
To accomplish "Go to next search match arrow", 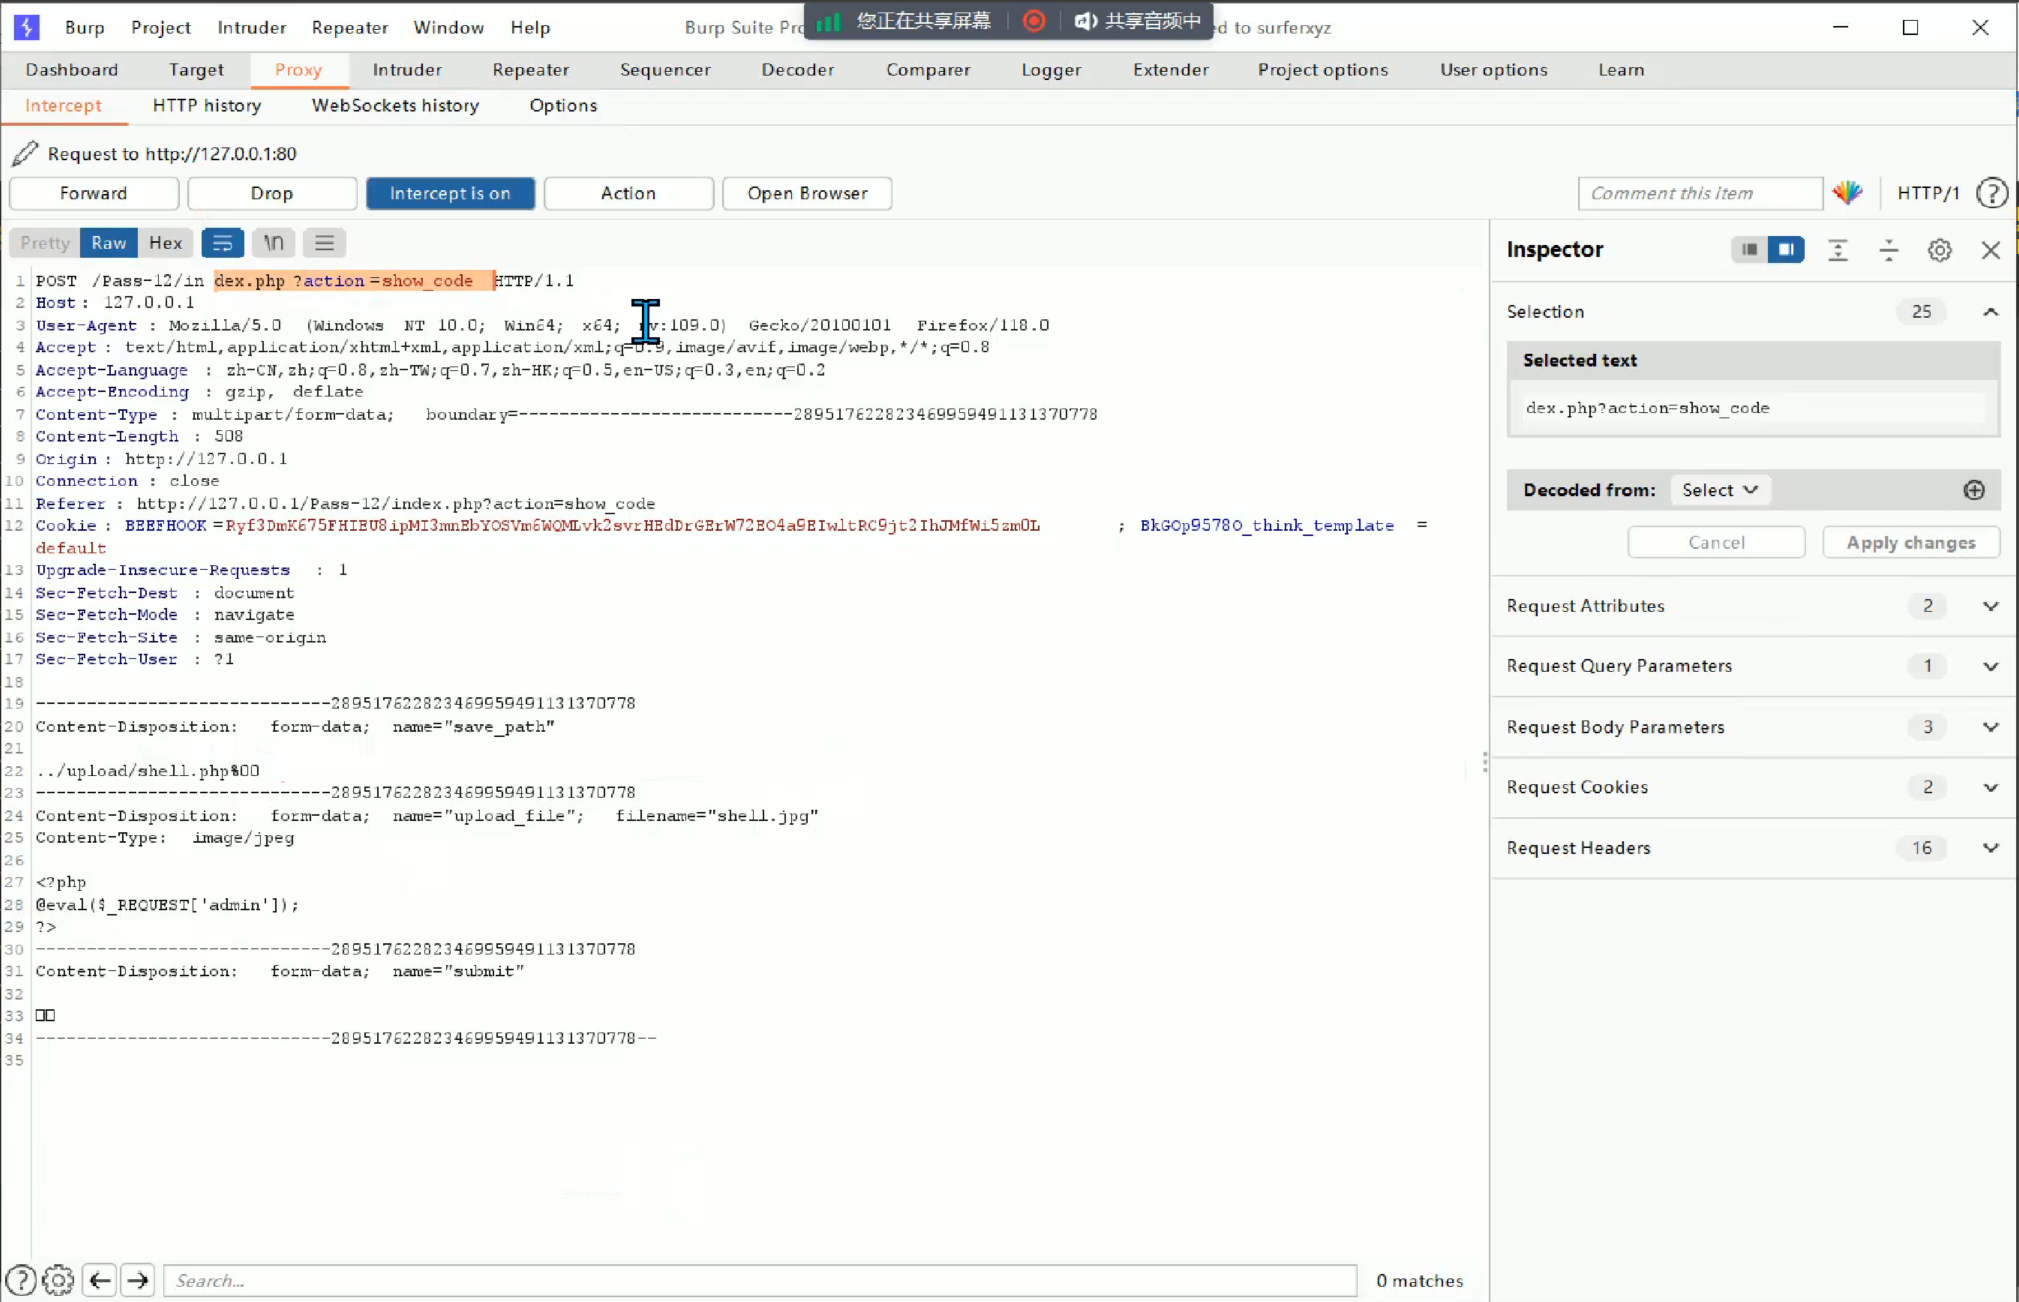I will [138, 1280].
